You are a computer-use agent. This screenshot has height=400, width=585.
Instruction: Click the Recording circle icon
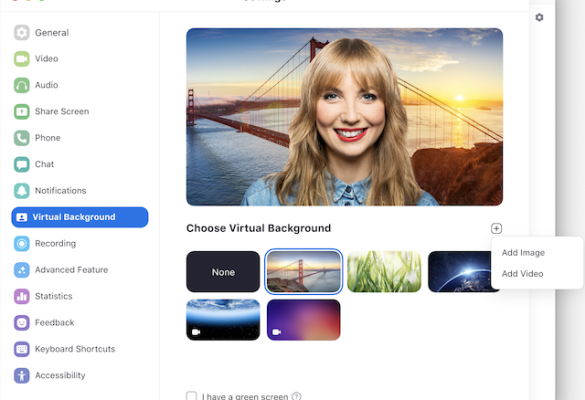[22, 244]
